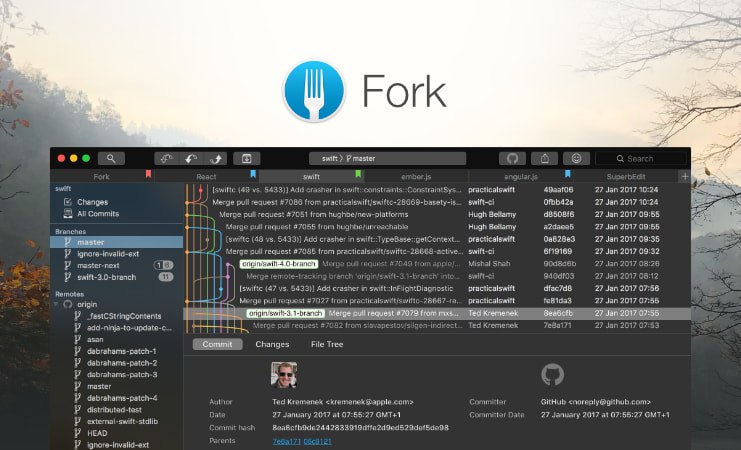Switch to the Fork repository tab
The width and height of the screenshot is (741, 450).
coord(102,176)
